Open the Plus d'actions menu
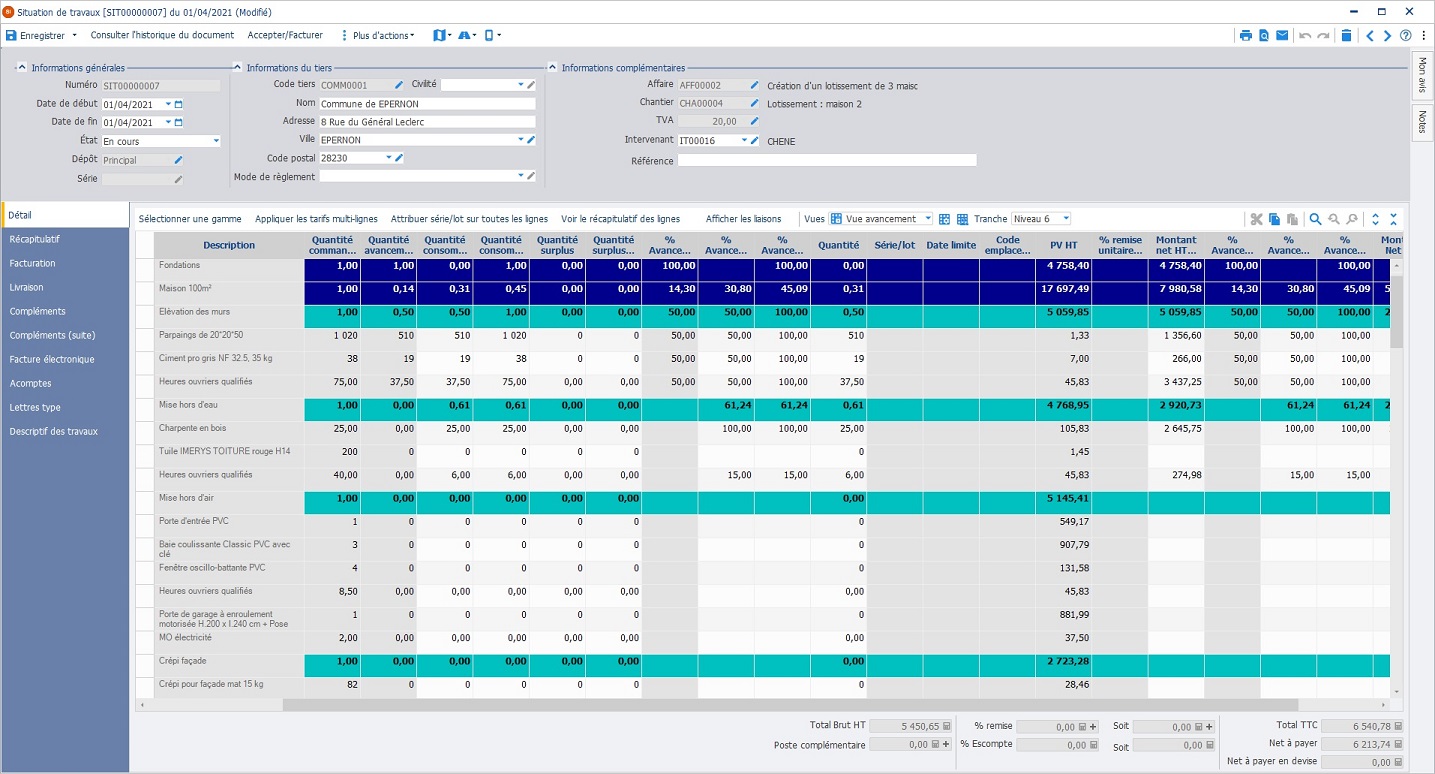The image size is (1435, 774). (377, 35)
